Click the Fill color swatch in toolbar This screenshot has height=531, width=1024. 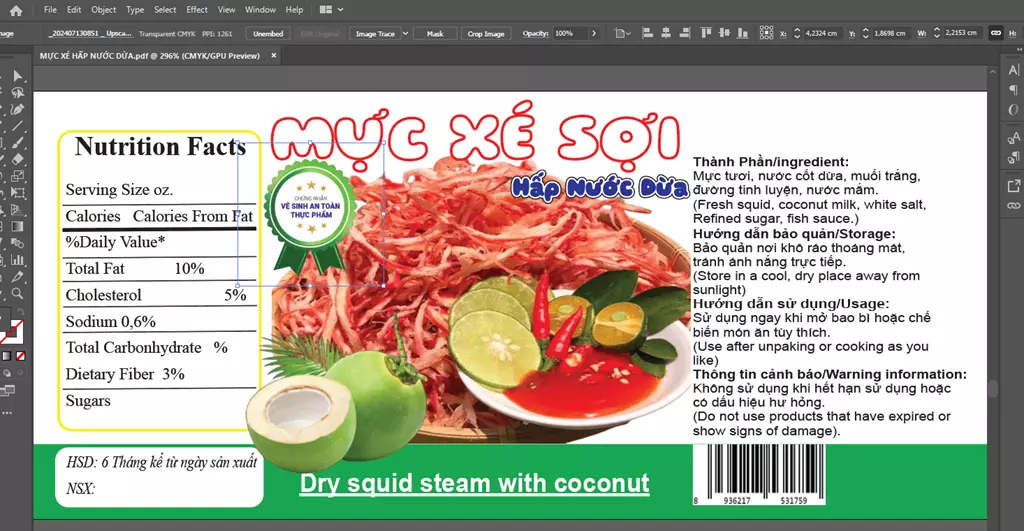(3, 317)
